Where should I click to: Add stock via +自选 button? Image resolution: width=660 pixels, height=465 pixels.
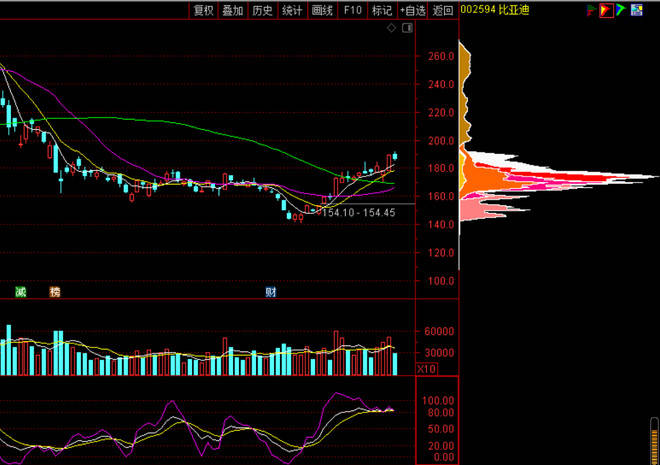click(x=413, y=10)
